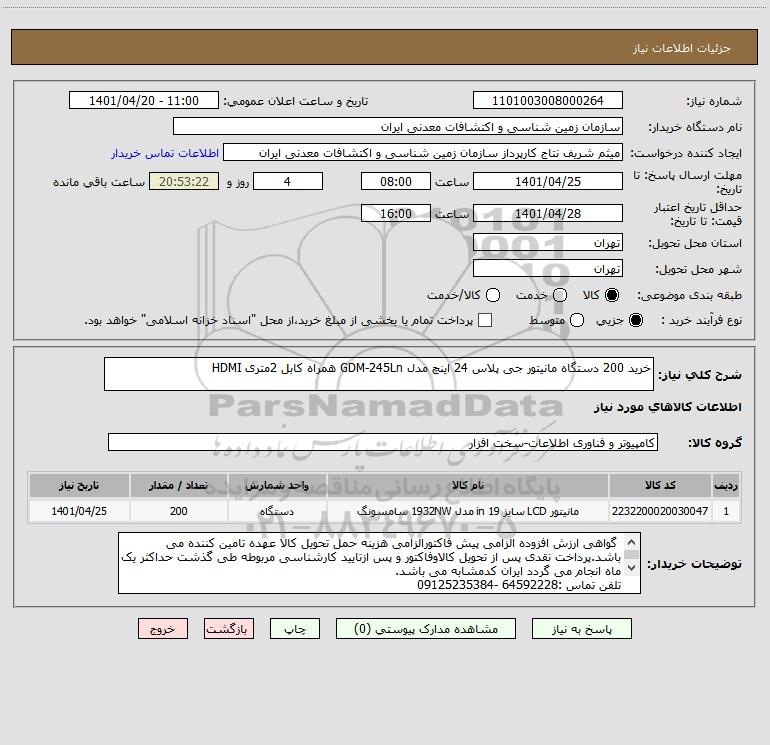Image resolution: width=770 pixels, height=745 pixels.
Task: Click the واحد شمارش column header
Action: [277, 485]
